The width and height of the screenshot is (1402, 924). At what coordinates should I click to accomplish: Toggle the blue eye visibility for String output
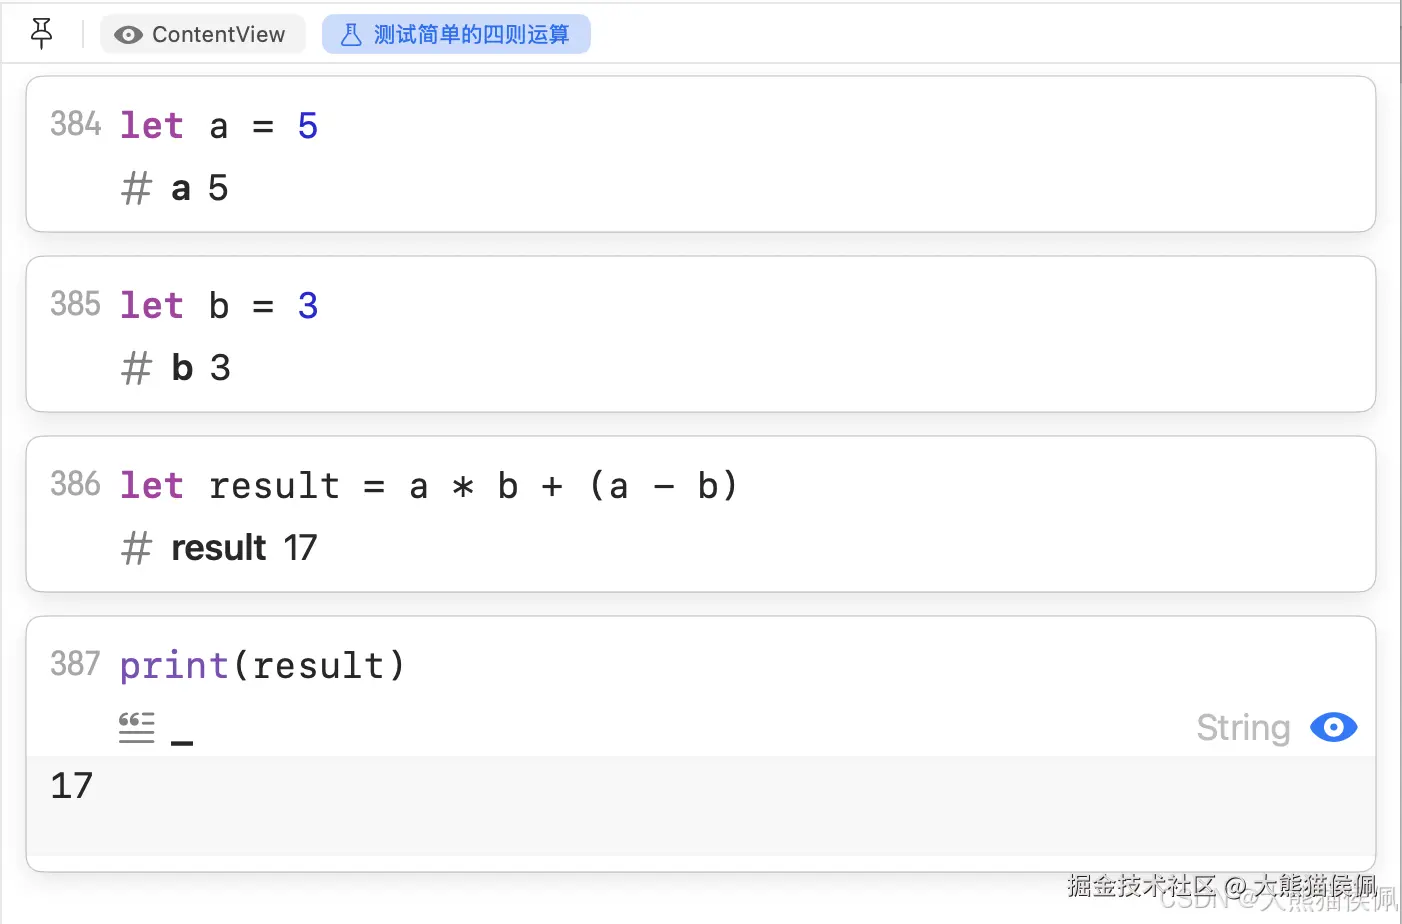tap(1333, 727)
